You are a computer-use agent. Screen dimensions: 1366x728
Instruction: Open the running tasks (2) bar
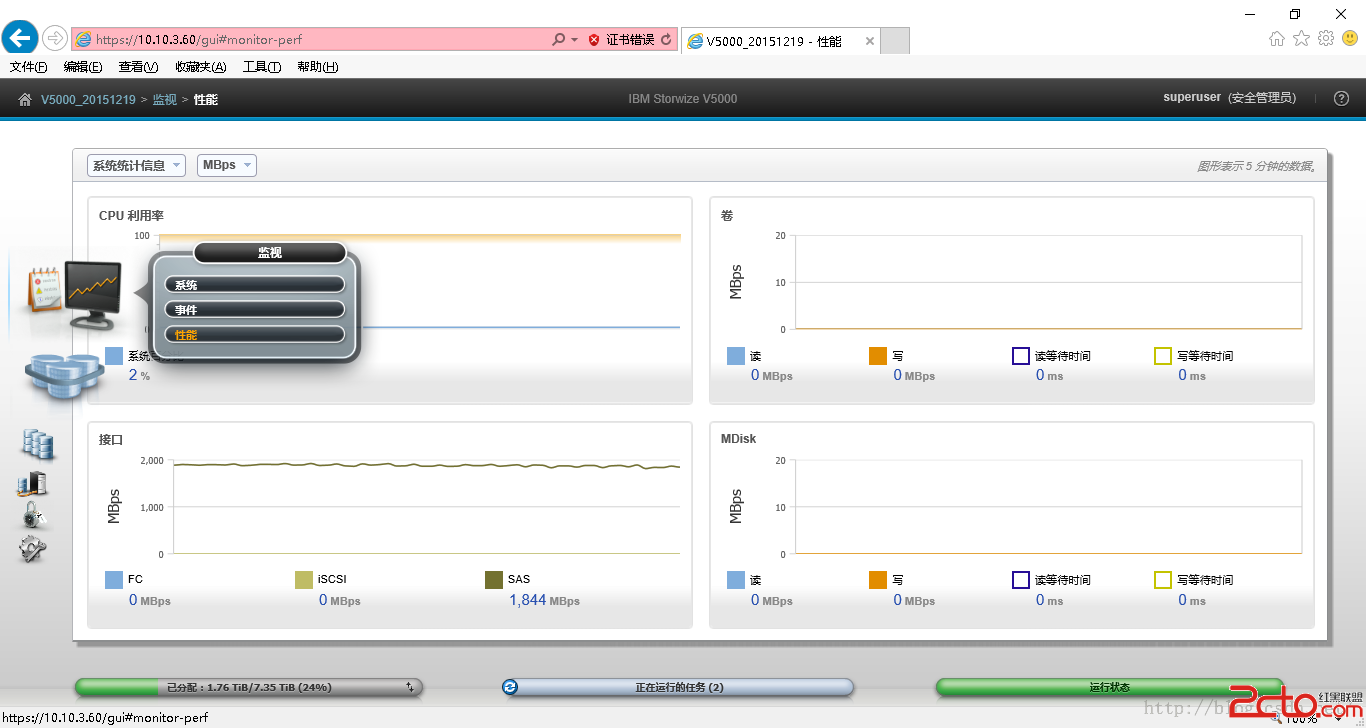(x=678, y=687)
